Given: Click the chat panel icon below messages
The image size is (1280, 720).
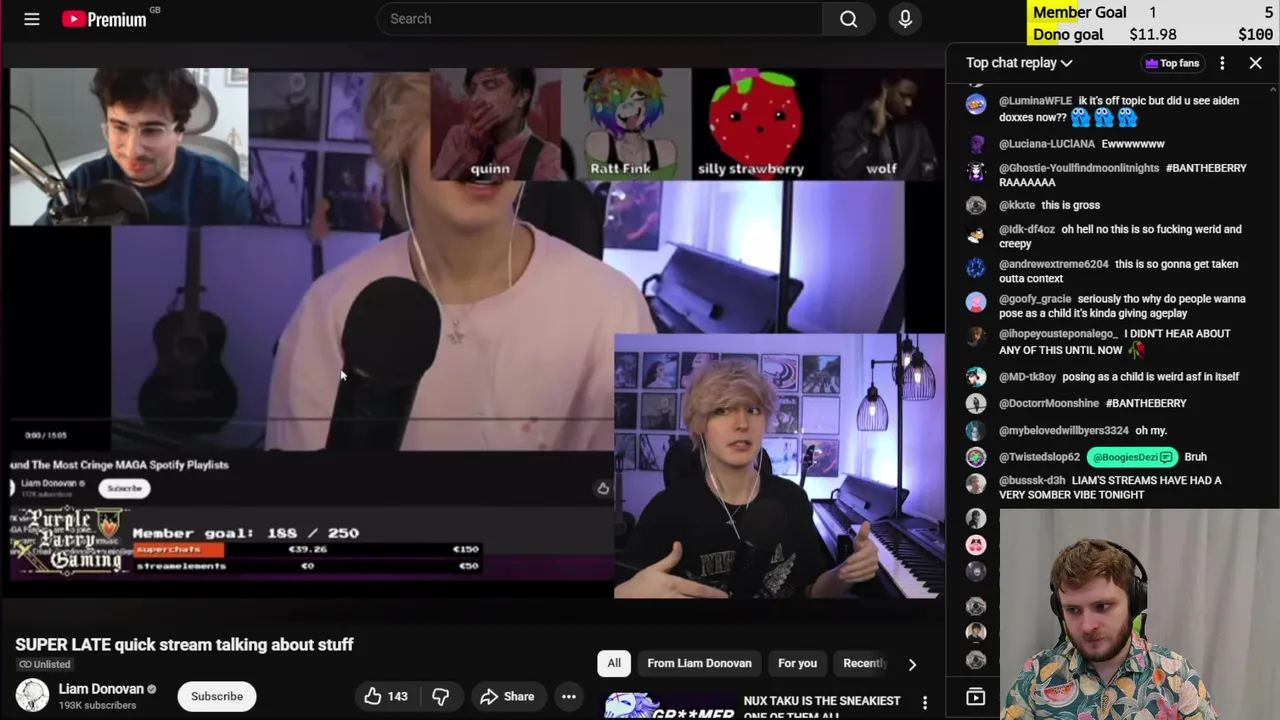Looking at the screenshot, I should 976,697.
